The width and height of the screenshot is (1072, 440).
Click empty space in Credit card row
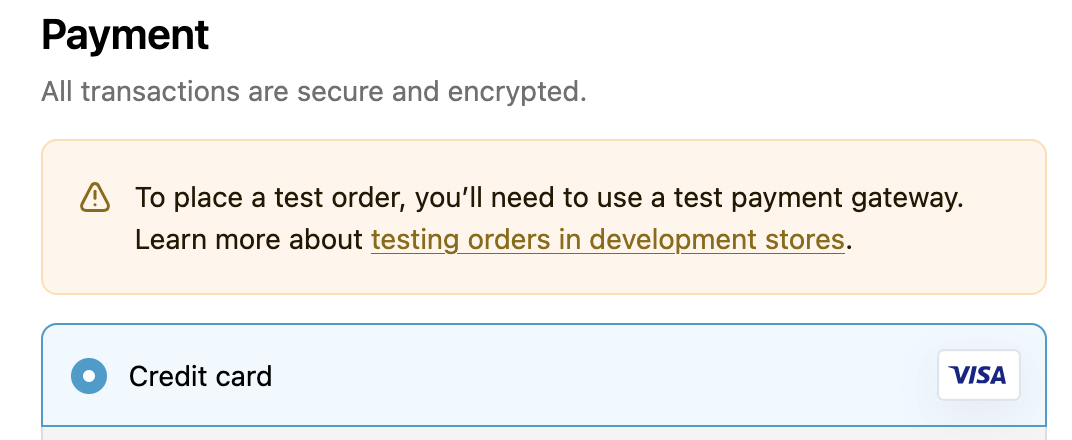(600, 376)
